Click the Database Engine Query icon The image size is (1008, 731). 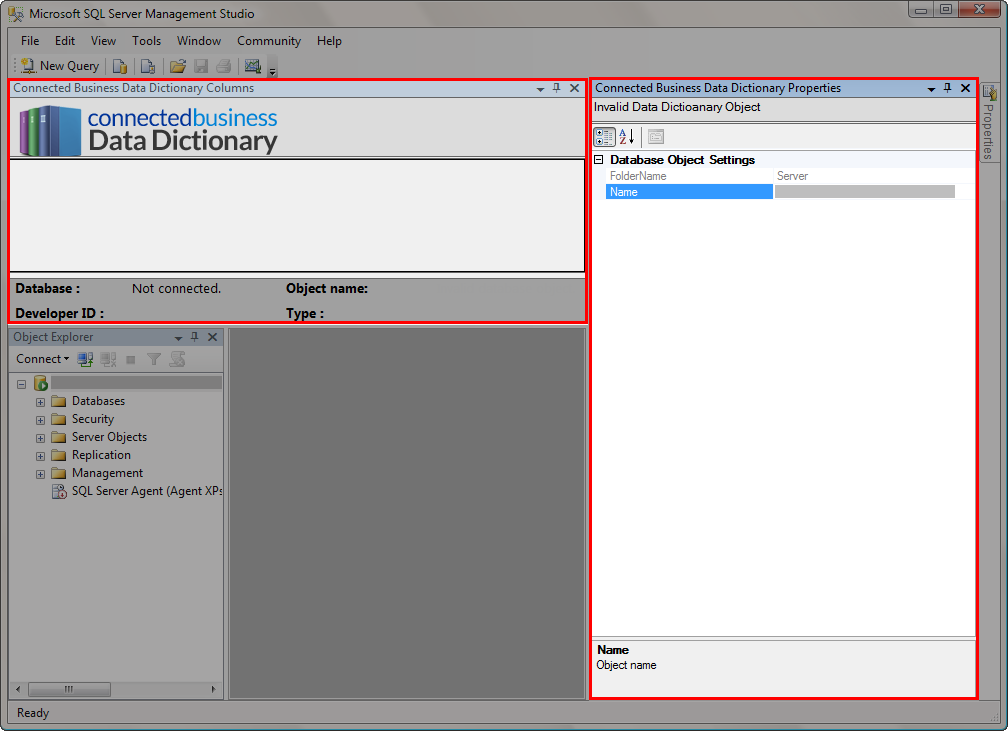click(120, 66)
